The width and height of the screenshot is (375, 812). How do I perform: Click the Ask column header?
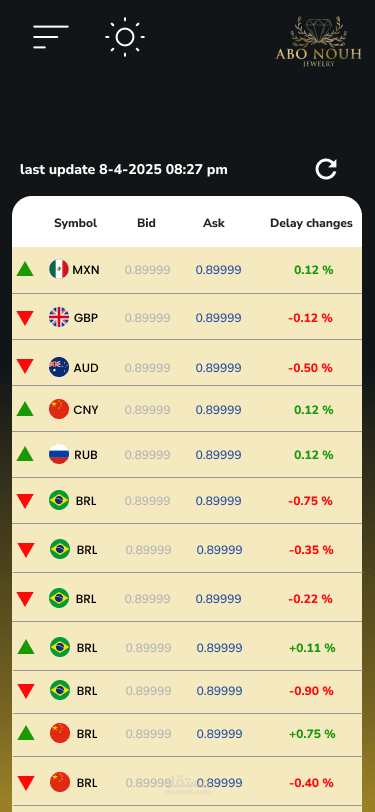[x=214, y=223]
